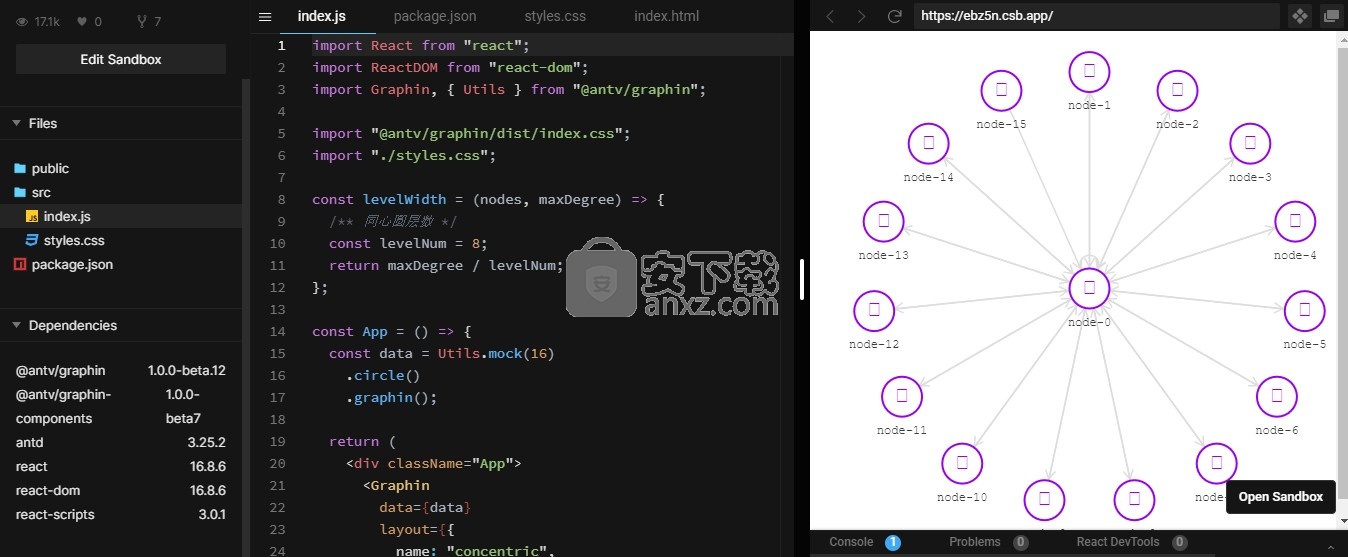The height and width of the screenshot is (557, 1348).
Task: Click the hamburger menu icon beside index.js tab
Action: point(265,16)
